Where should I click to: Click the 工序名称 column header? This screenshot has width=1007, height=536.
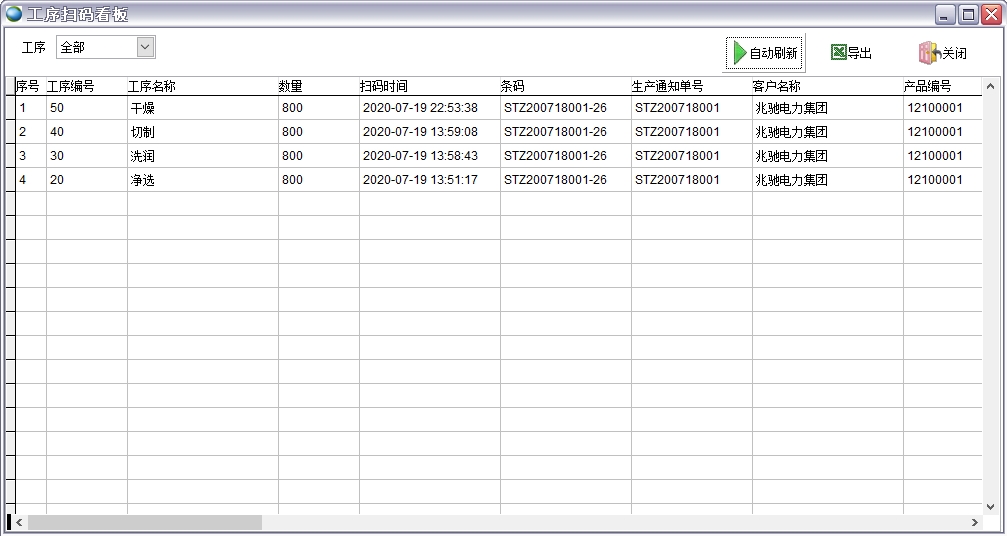tap(152, 86)
